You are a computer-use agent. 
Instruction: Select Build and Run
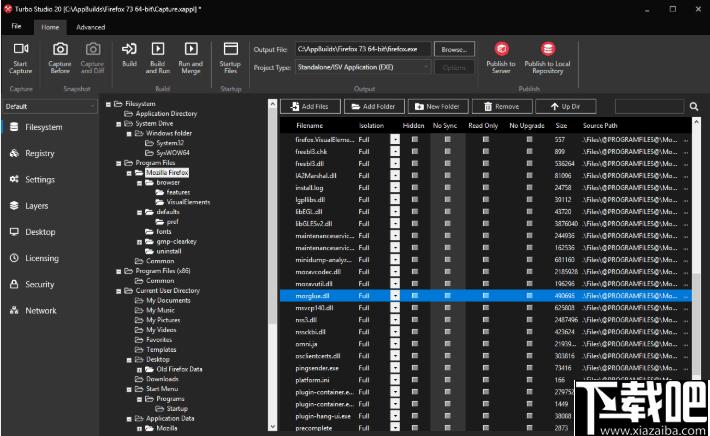(x=158, y=57)
